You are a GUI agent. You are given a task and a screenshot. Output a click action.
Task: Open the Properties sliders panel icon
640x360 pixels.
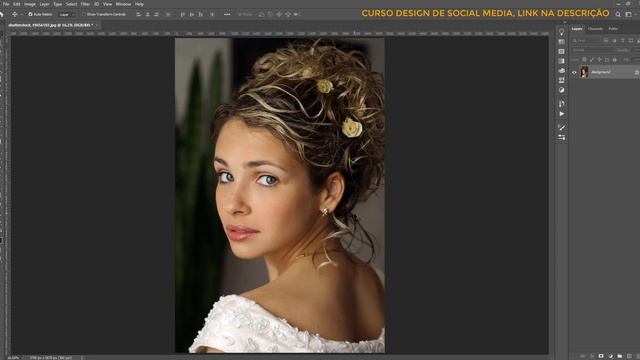[562, 138]
